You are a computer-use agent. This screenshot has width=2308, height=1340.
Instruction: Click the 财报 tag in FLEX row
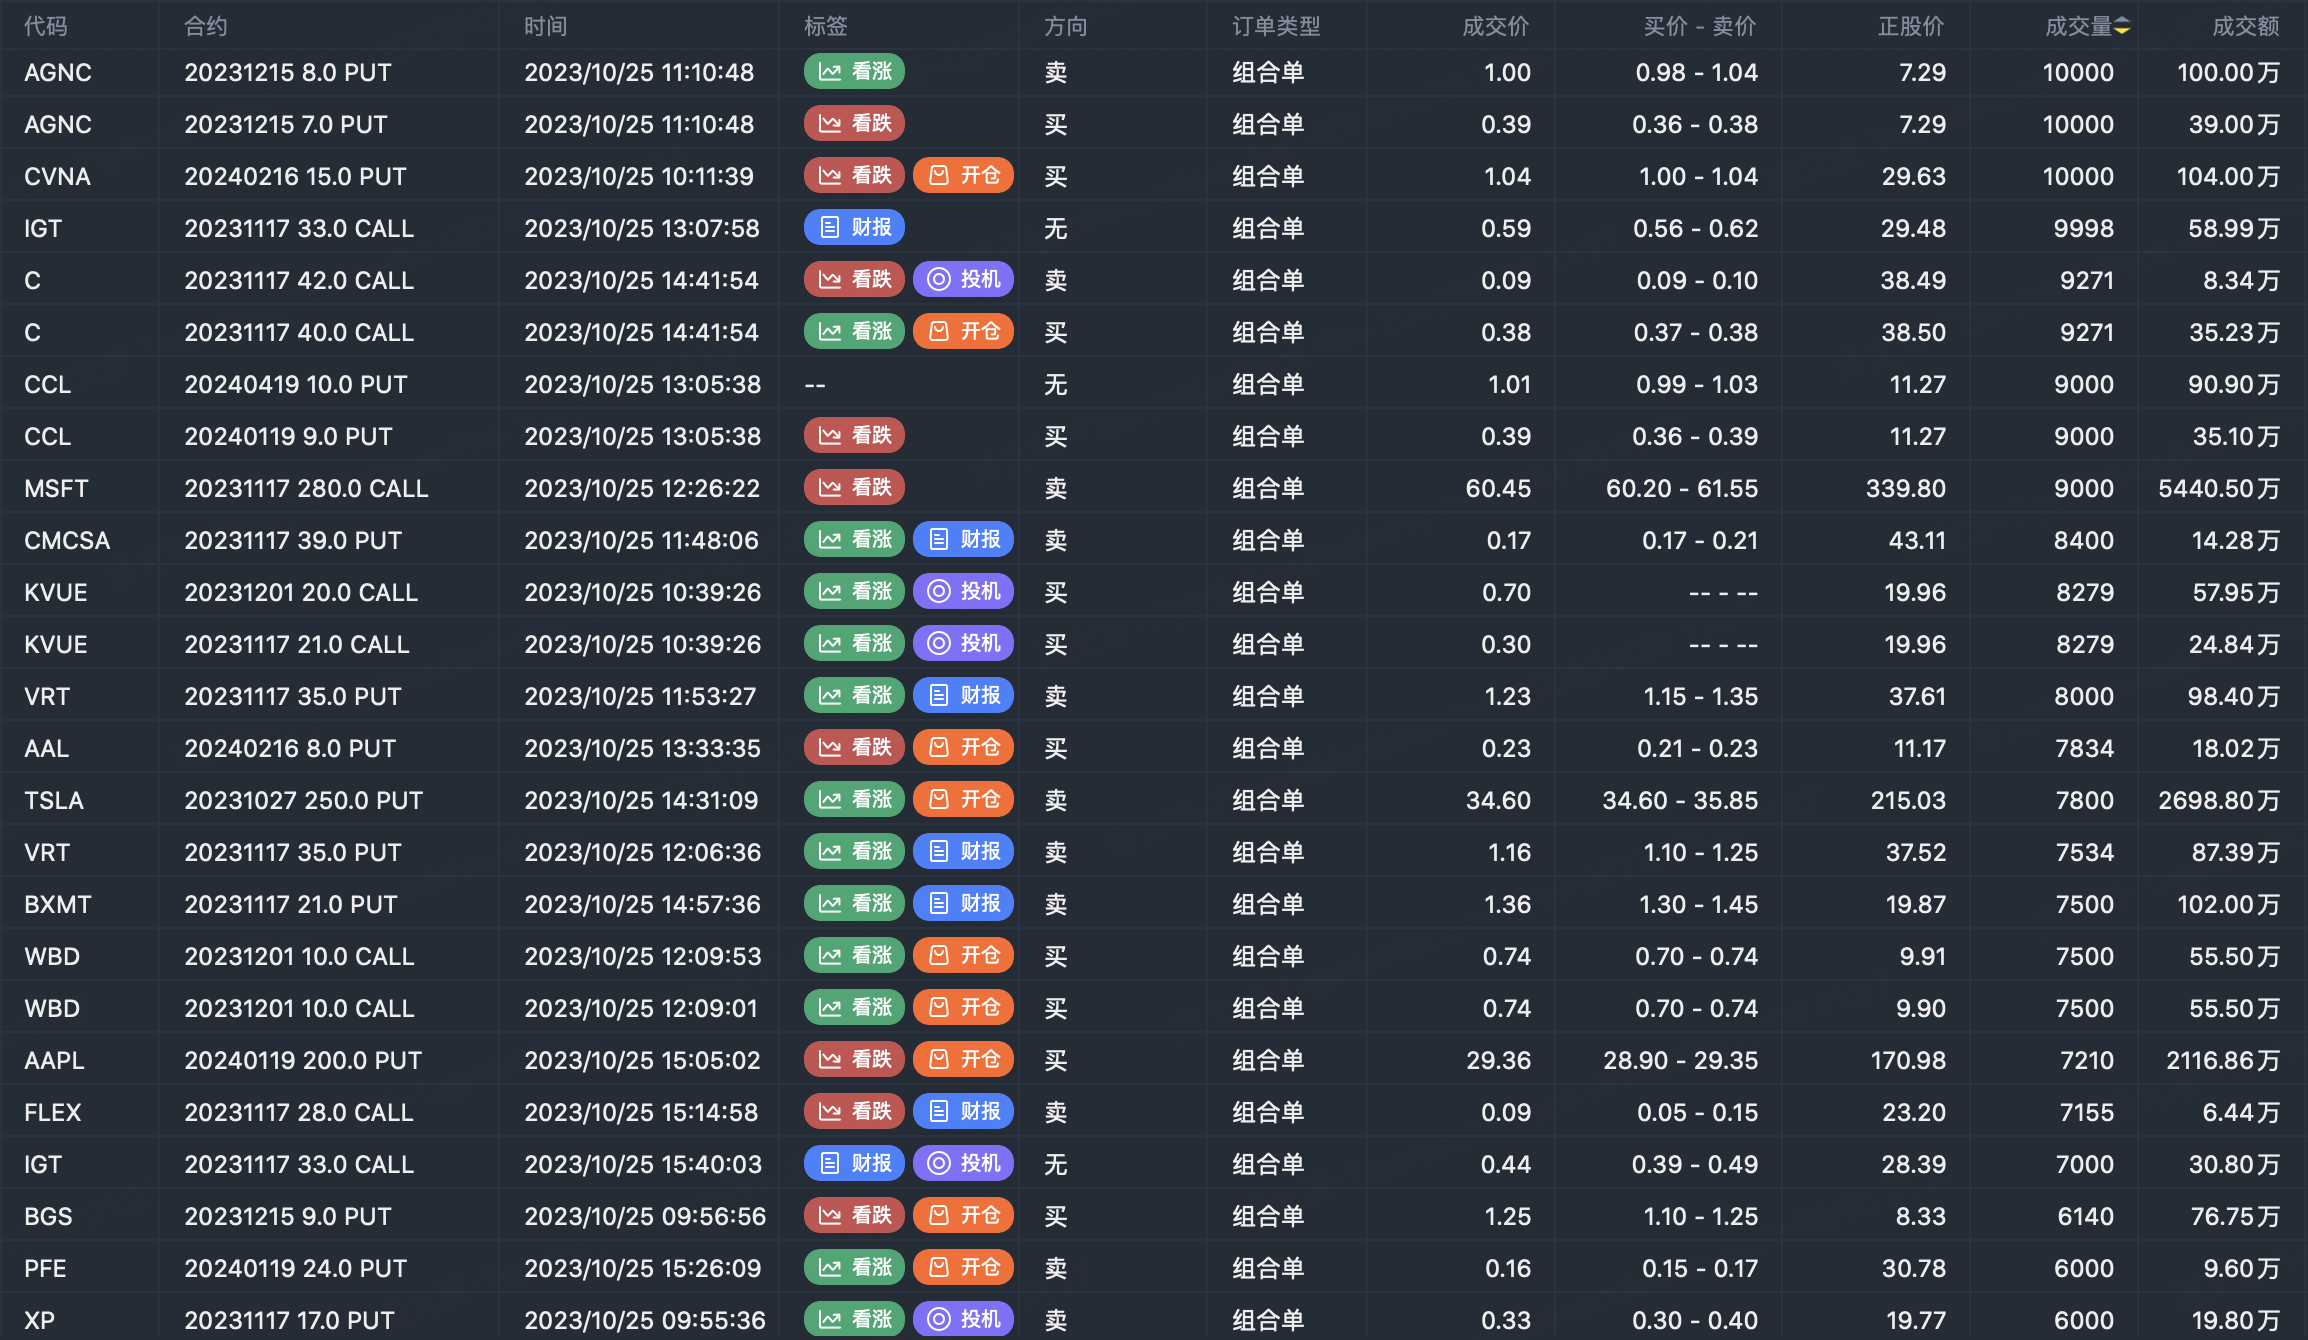click(963, 1112)
